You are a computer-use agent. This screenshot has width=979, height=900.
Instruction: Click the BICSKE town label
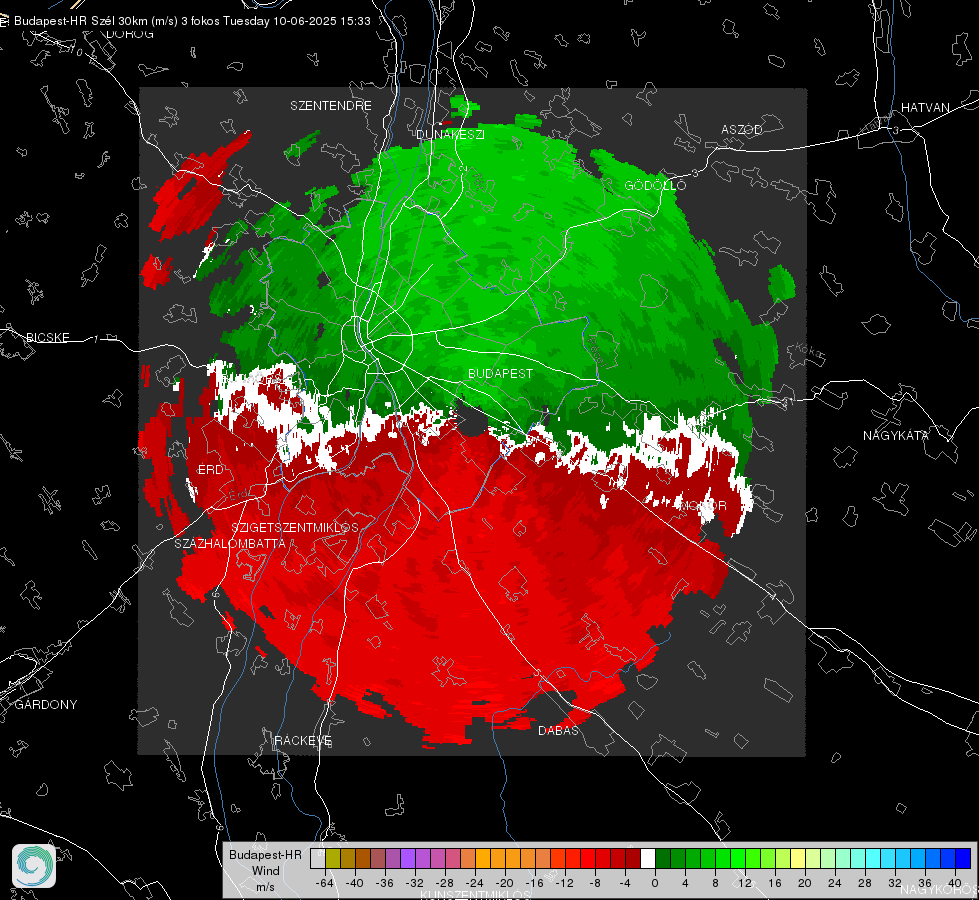pyautogui.click(x=47, y=337)
